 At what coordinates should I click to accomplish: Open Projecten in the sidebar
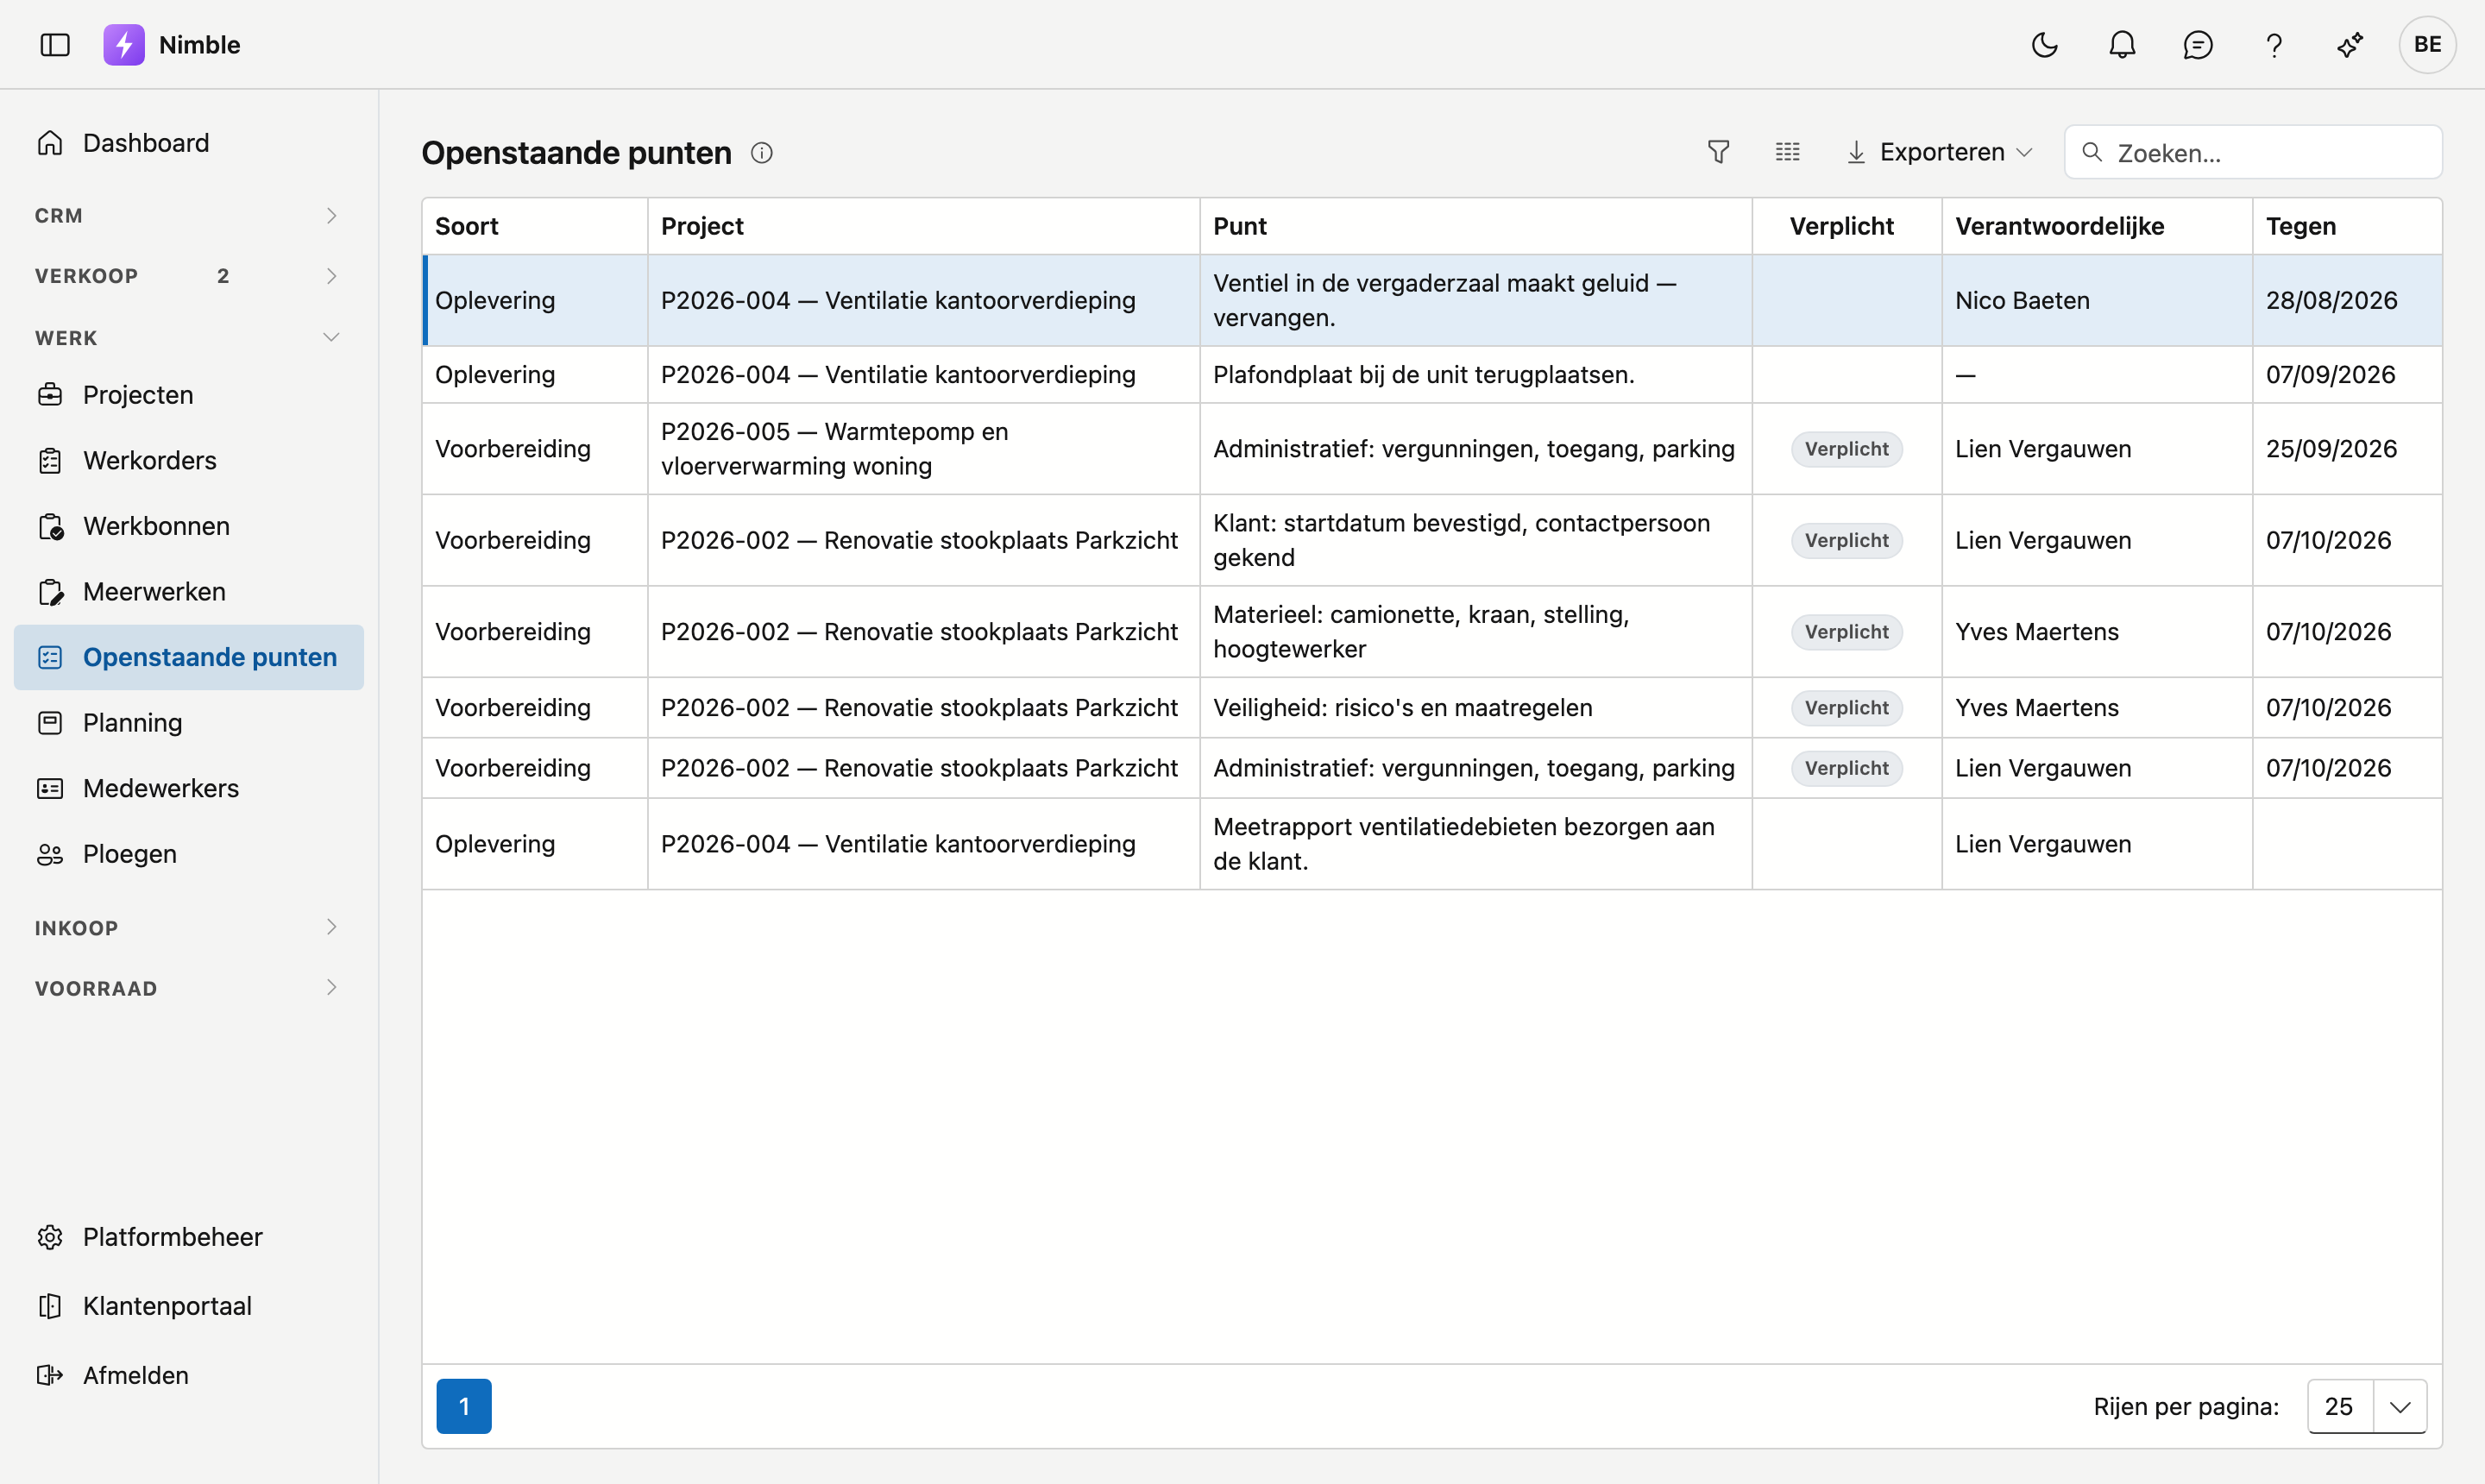point(189,395)
